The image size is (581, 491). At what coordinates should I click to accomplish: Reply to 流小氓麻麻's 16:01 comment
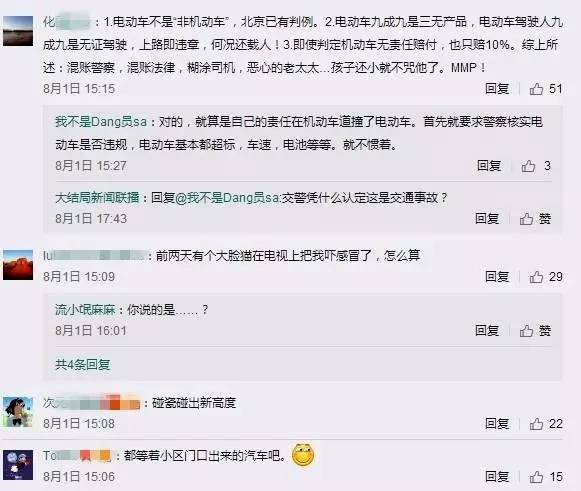pyautogui.click(x=487, y=331)
